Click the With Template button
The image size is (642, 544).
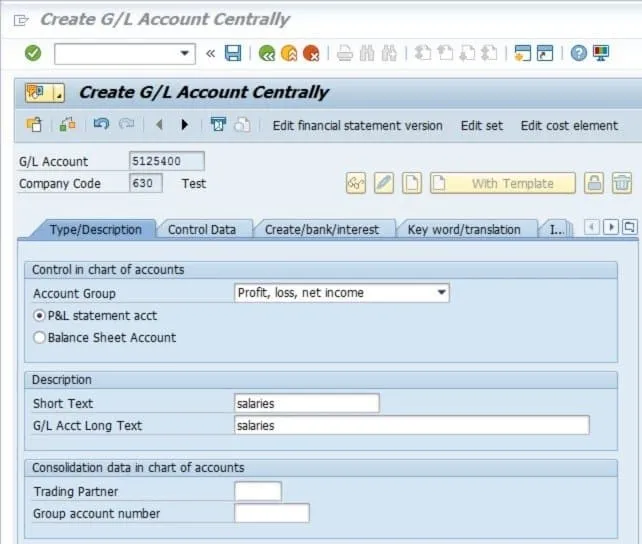click(x=512, y=183)
